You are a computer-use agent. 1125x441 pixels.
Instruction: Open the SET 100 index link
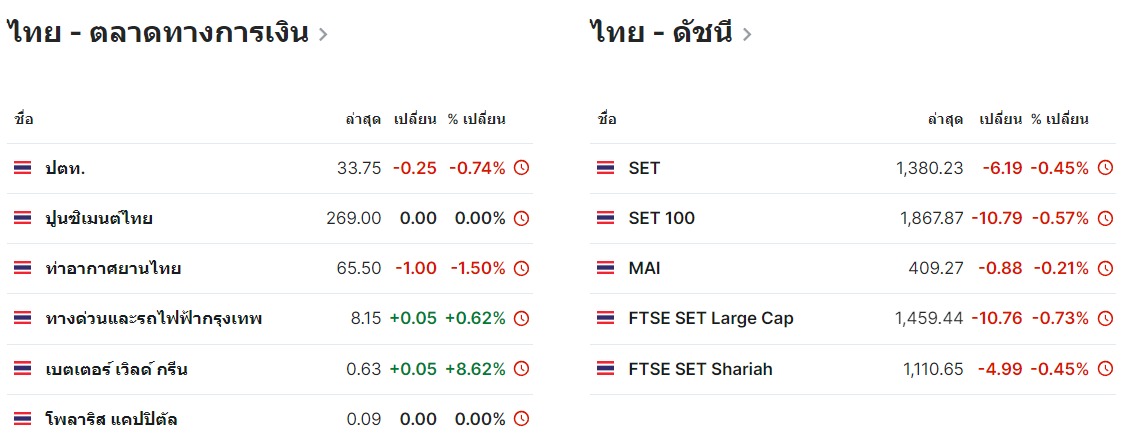(x=661, y=218)
